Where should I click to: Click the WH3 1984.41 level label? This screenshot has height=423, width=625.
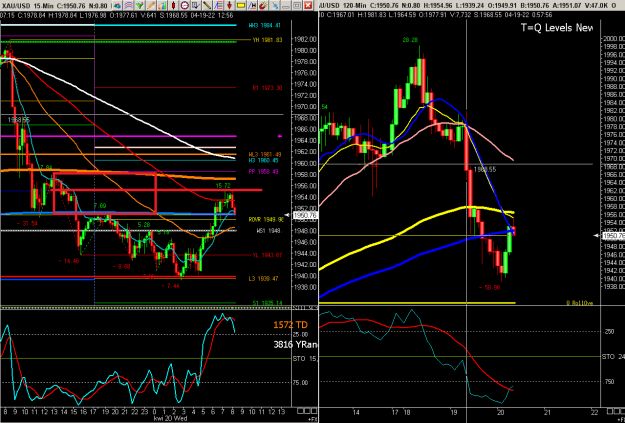[x=265, y=26]
